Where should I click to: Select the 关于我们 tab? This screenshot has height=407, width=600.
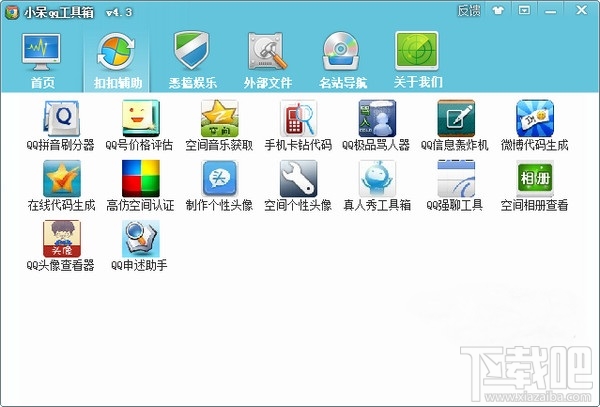(417, 60)
